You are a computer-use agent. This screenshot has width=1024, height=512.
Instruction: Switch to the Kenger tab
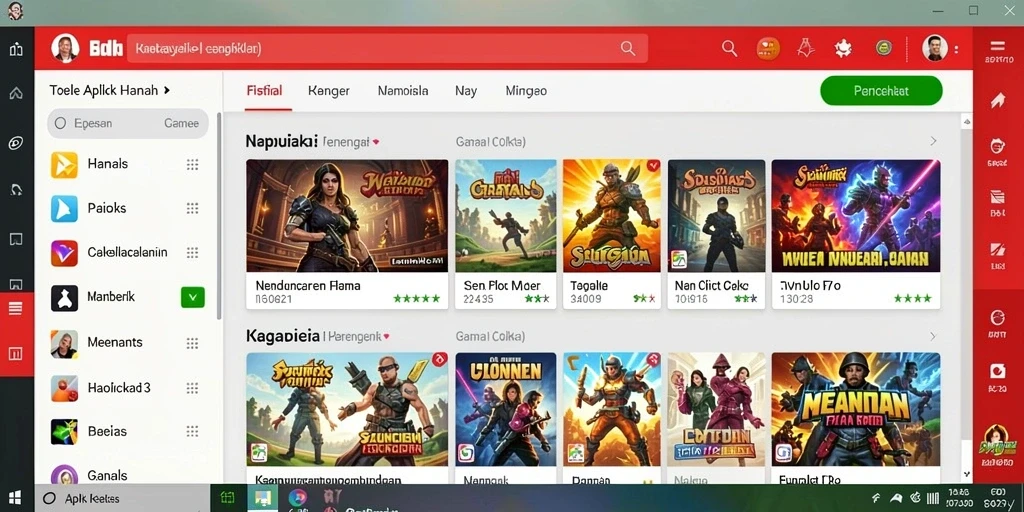[x=328, y=91]
